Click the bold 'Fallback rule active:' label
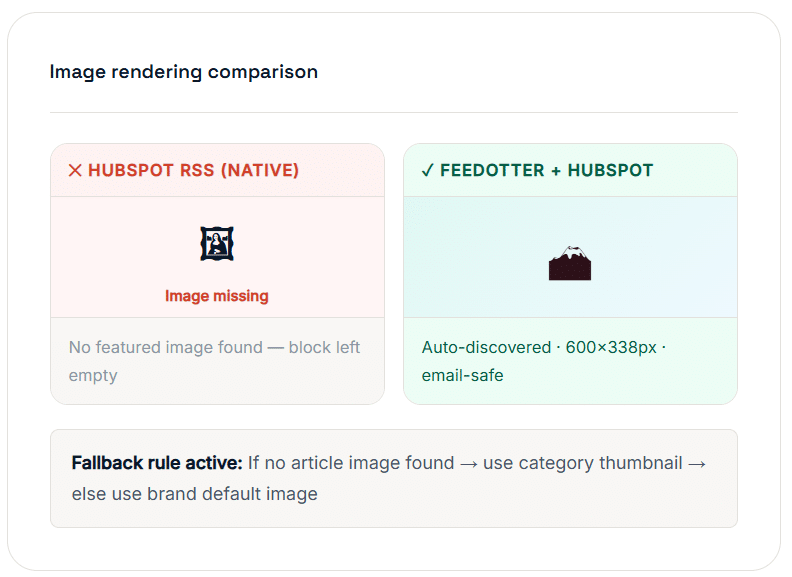Screen dimensions: 792x577 (157, 463)
